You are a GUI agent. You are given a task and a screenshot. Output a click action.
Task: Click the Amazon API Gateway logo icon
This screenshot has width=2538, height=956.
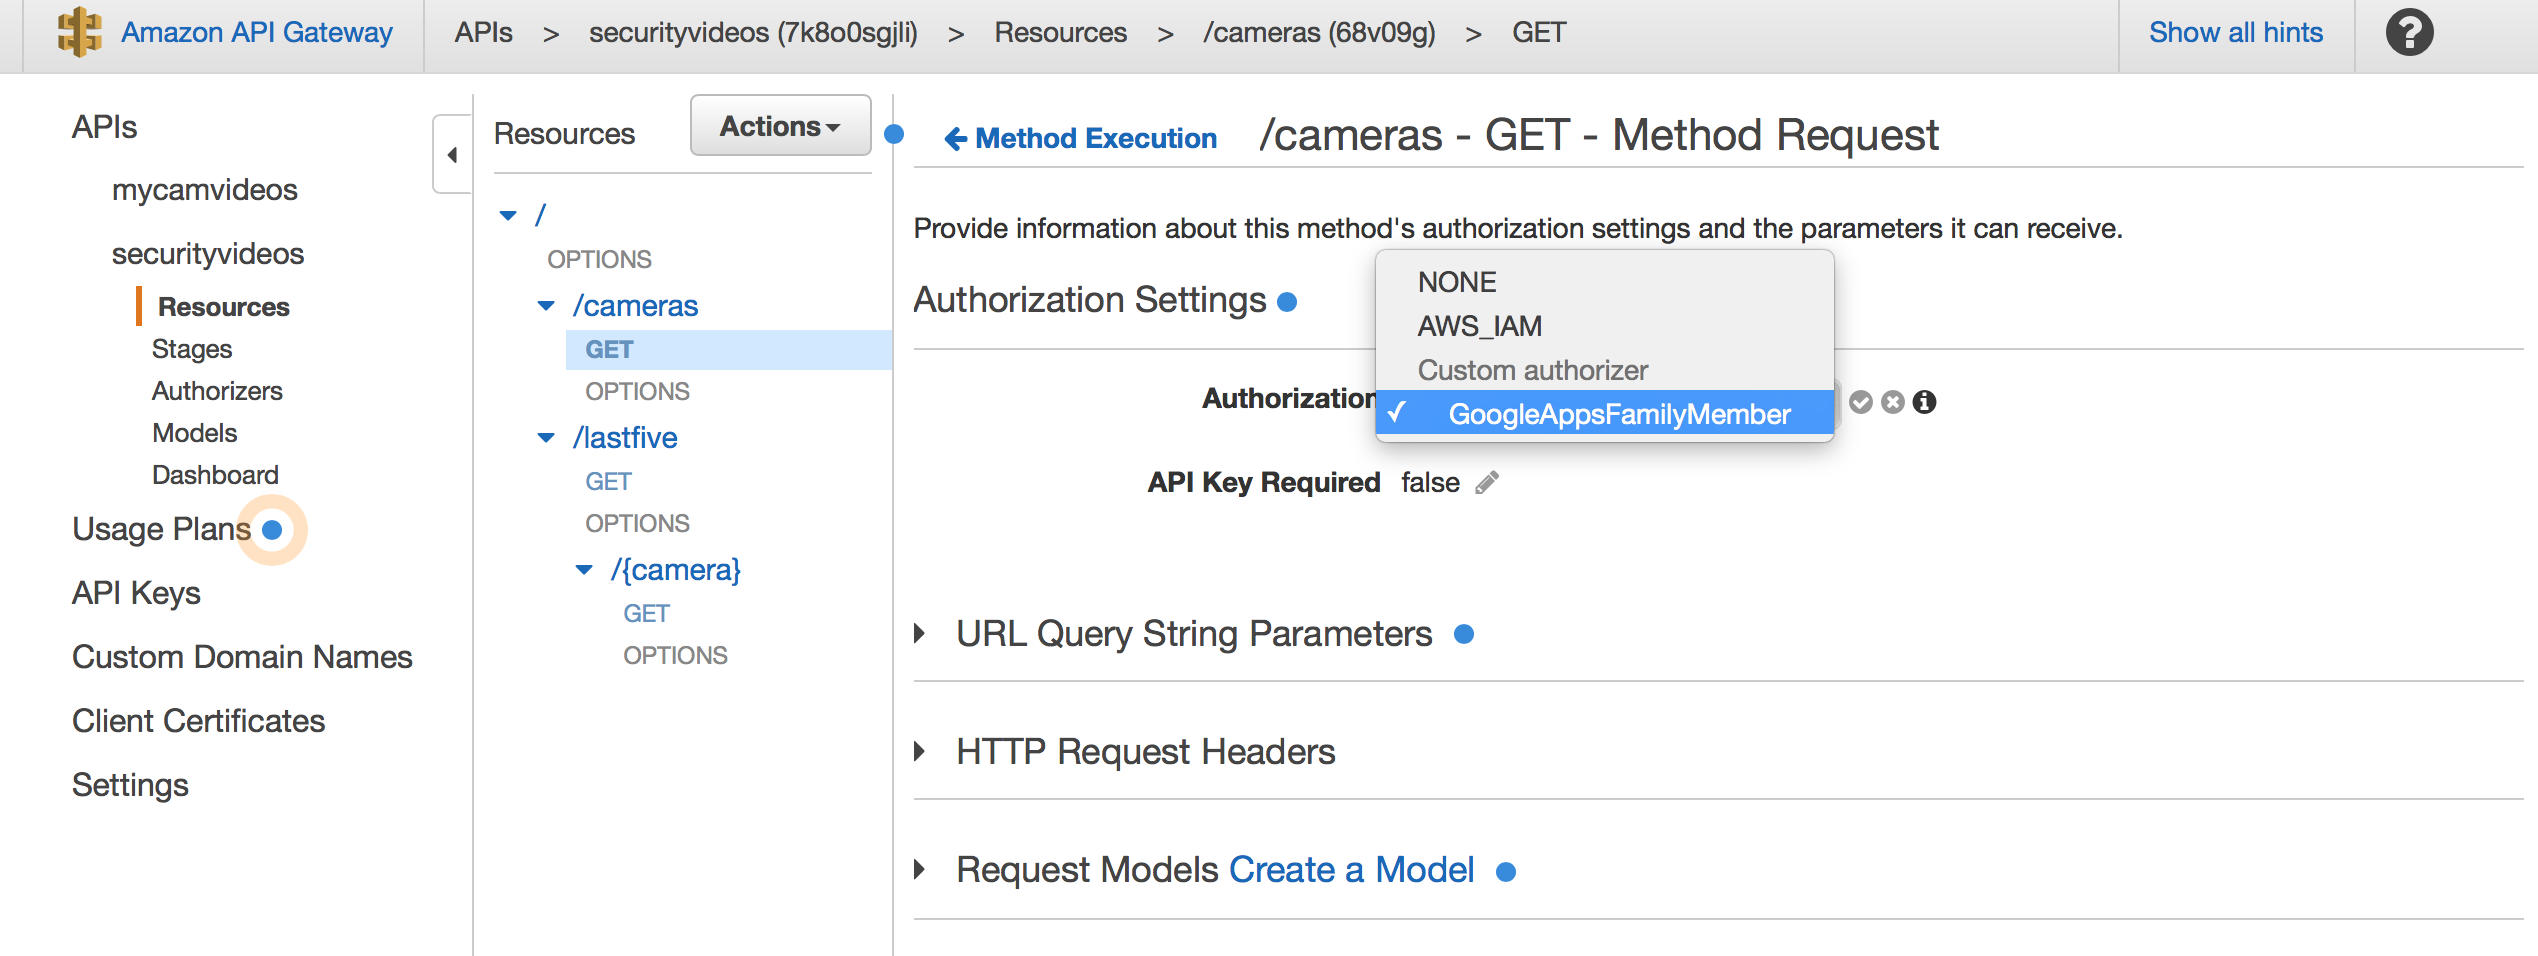pos(80,33)
